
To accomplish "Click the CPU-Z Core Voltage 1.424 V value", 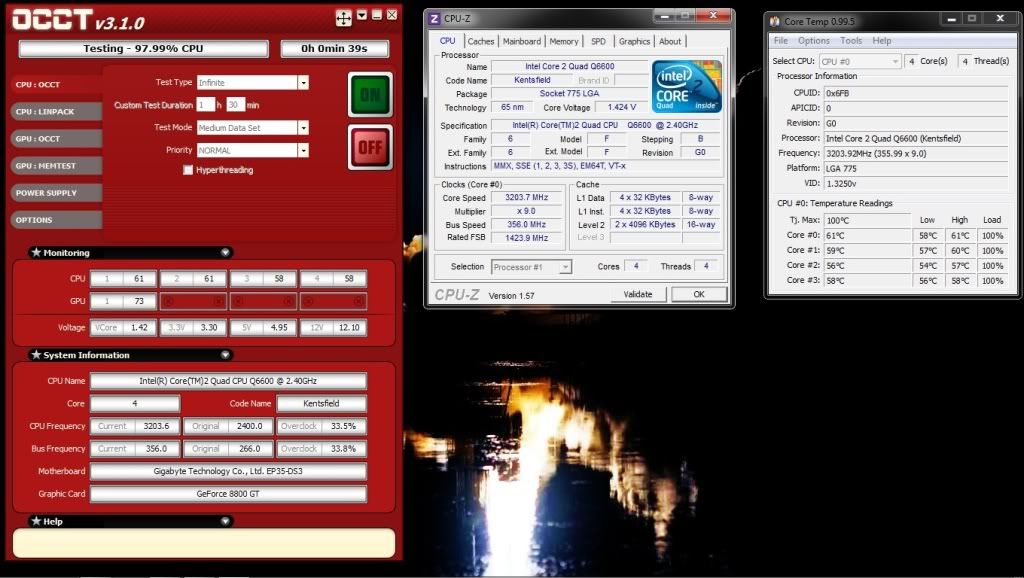I will (x=622, y=107).
